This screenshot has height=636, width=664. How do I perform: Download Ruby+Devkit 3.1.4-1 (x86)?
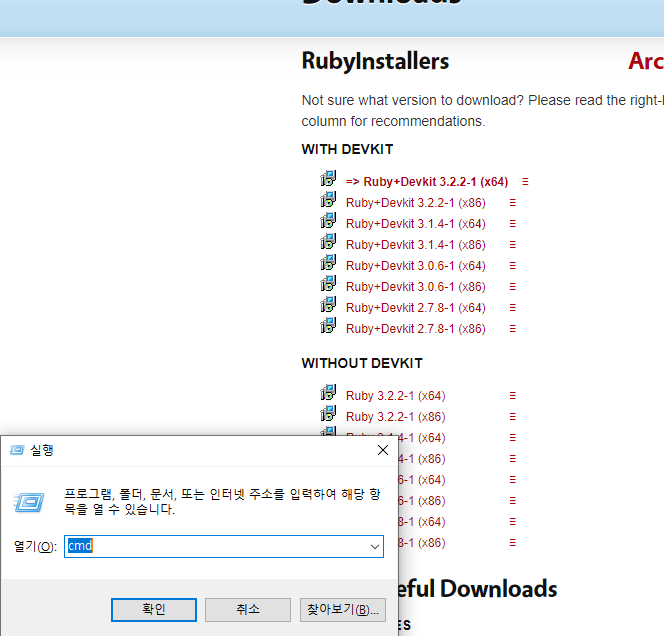415,245
